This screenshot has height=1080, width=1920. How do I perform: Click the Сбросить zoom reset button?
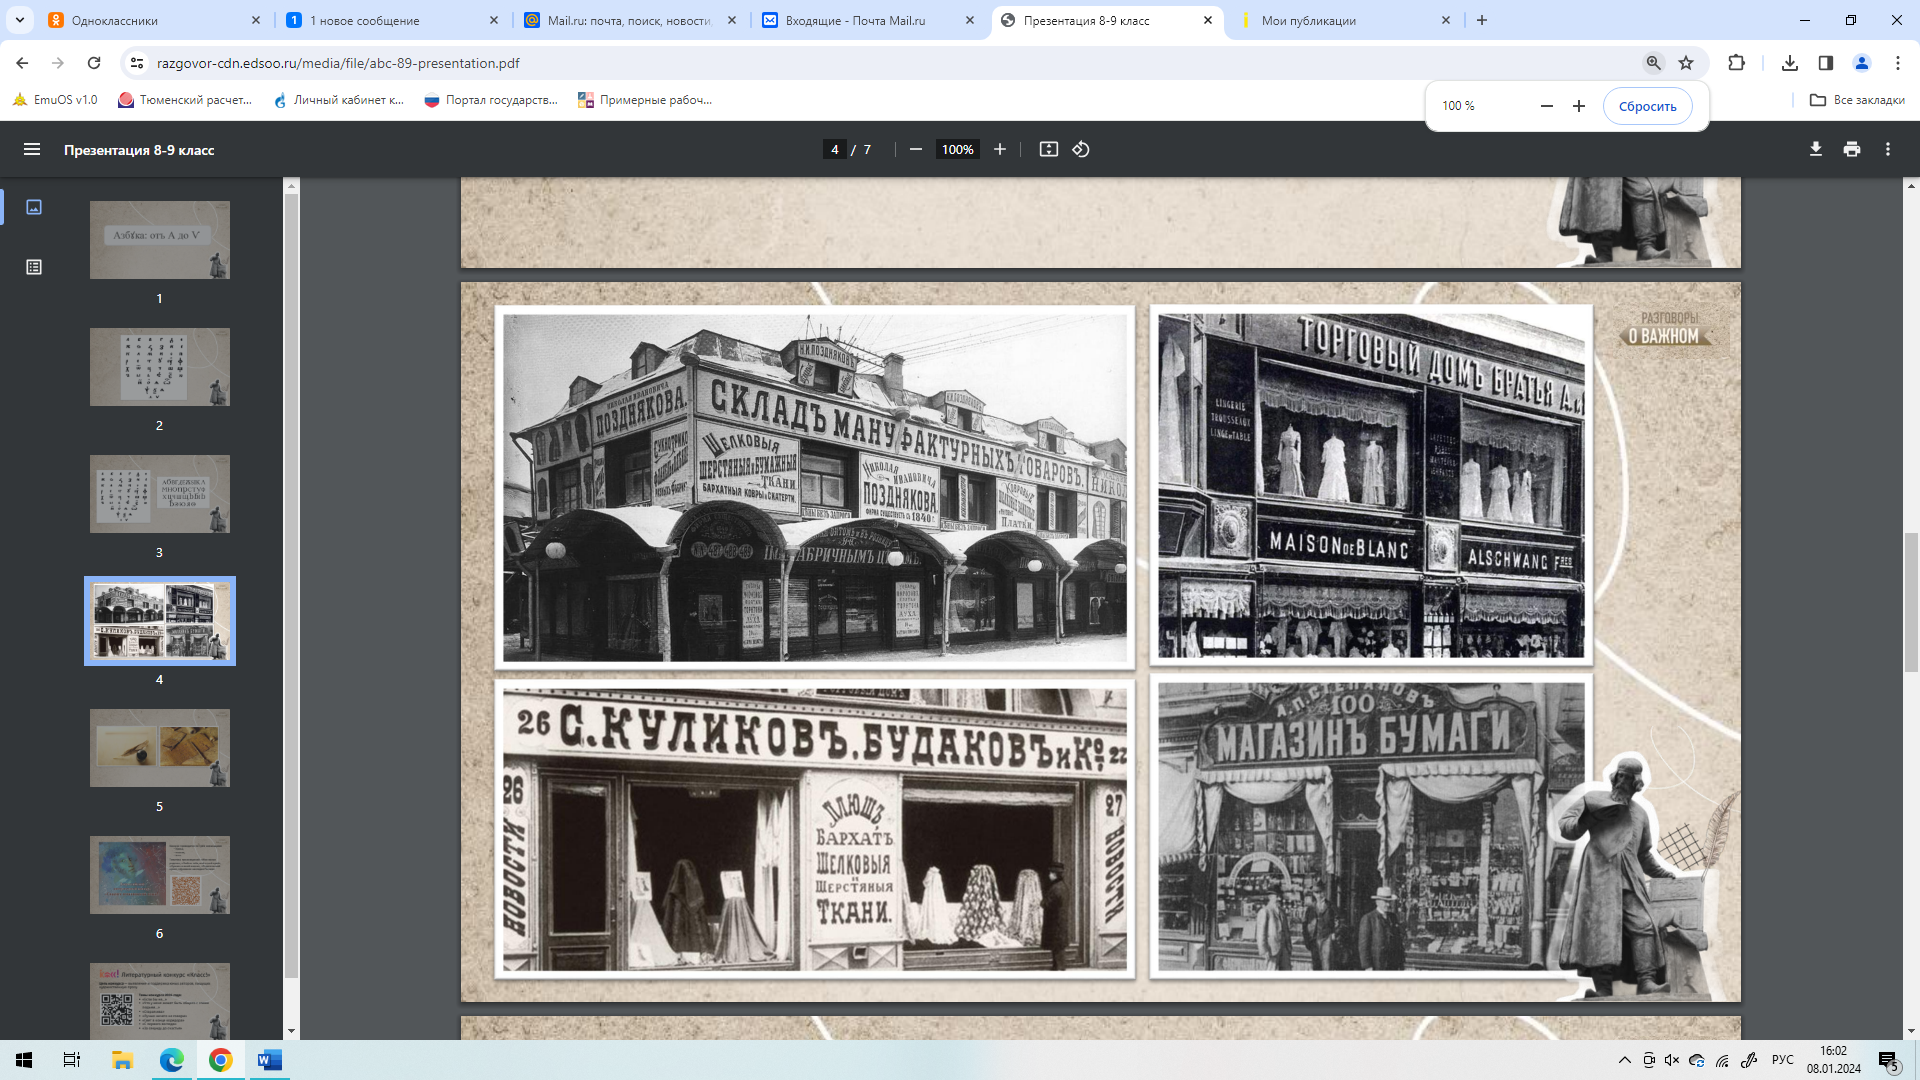(x=1647, y=106)
